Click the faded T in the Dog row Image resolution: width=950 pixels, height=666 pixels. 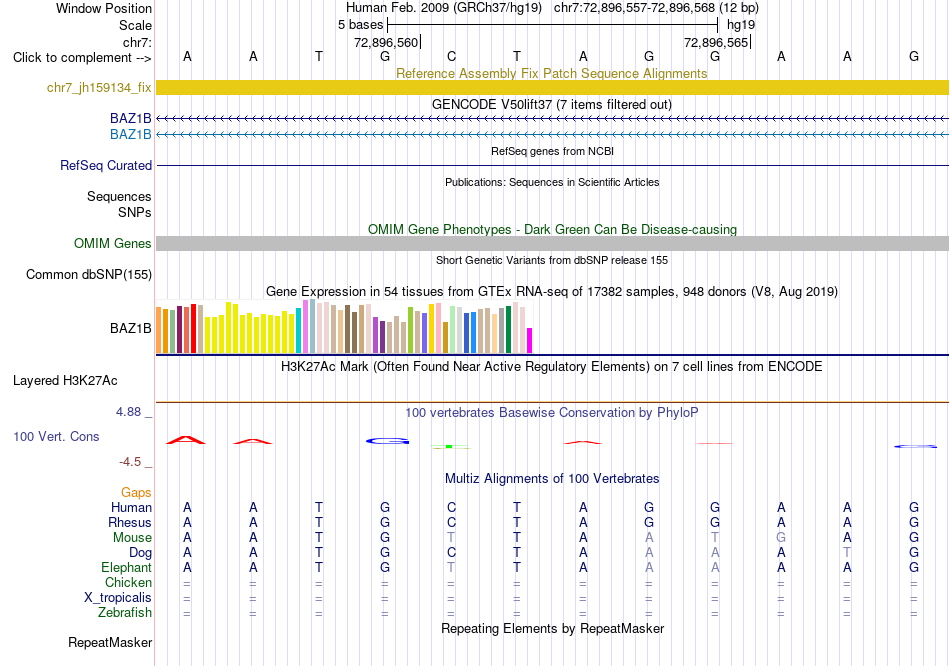[x=847, y=552]
